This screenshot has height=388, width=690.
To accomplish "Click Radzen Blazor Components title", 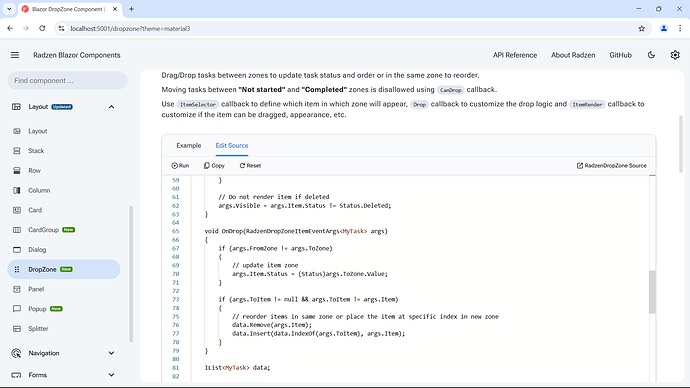I will (77, 55).
